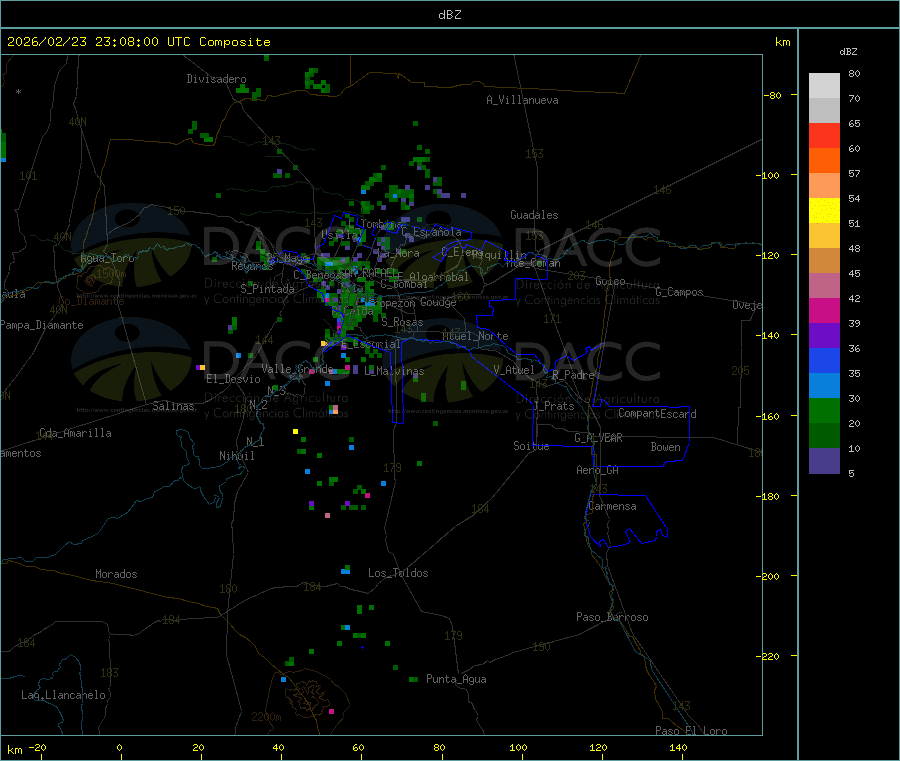Click the 'Carmensa' location label

(612, 506)
